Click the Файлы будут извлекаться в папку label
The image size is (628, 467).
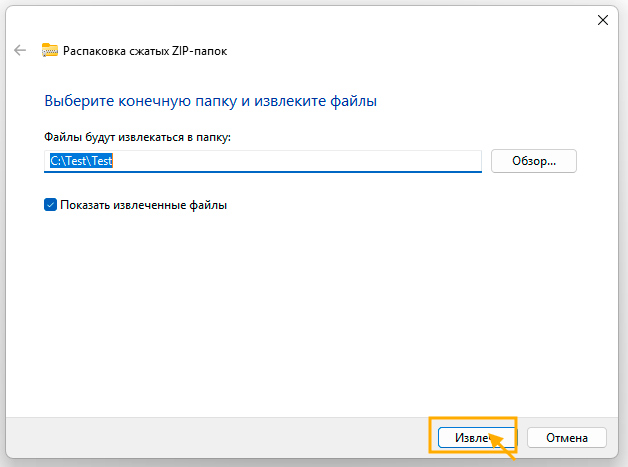point(137,137)
